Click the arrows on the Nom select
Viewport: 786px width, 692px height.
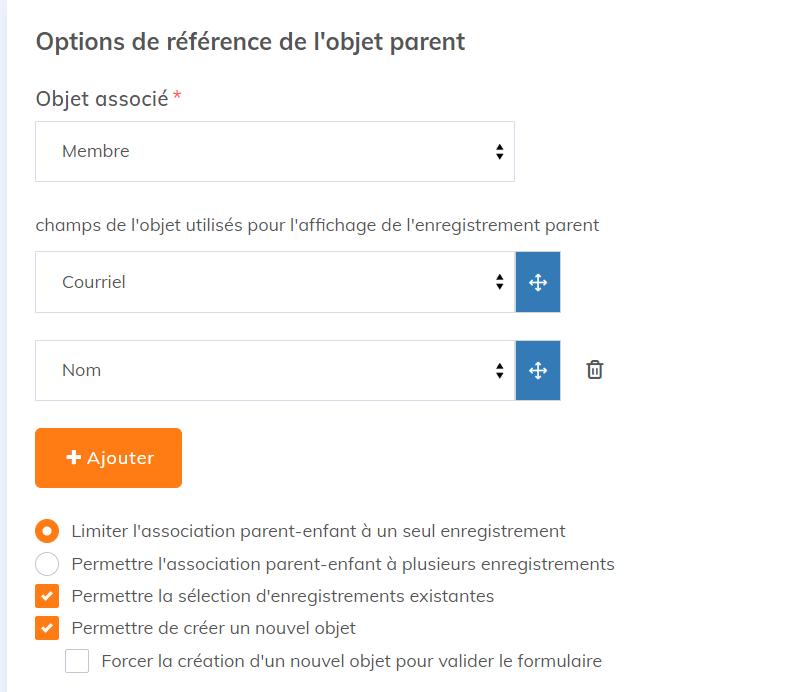(499, 371)
